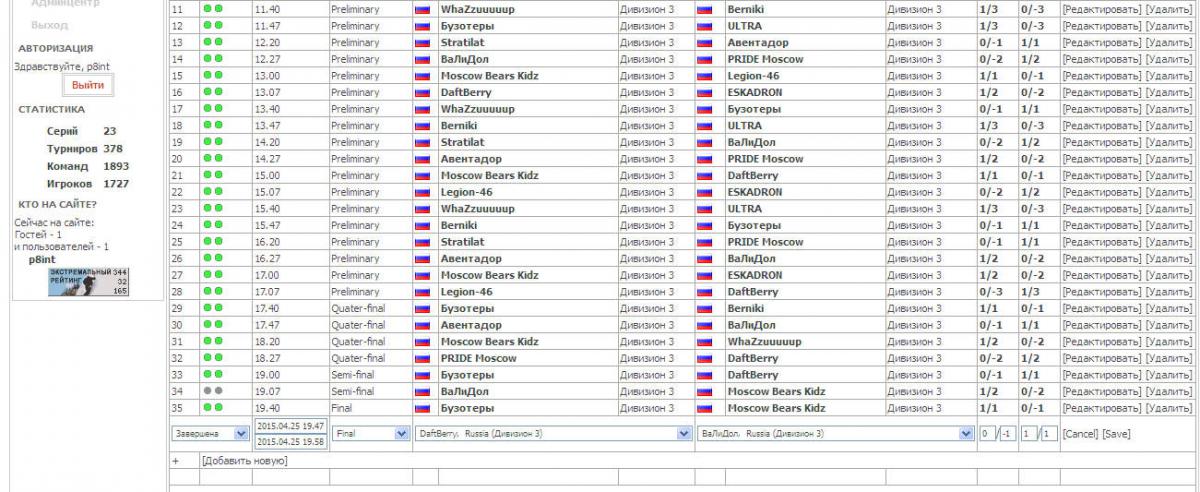Click Редактировать in row 11

click(x=1101, y=9)
